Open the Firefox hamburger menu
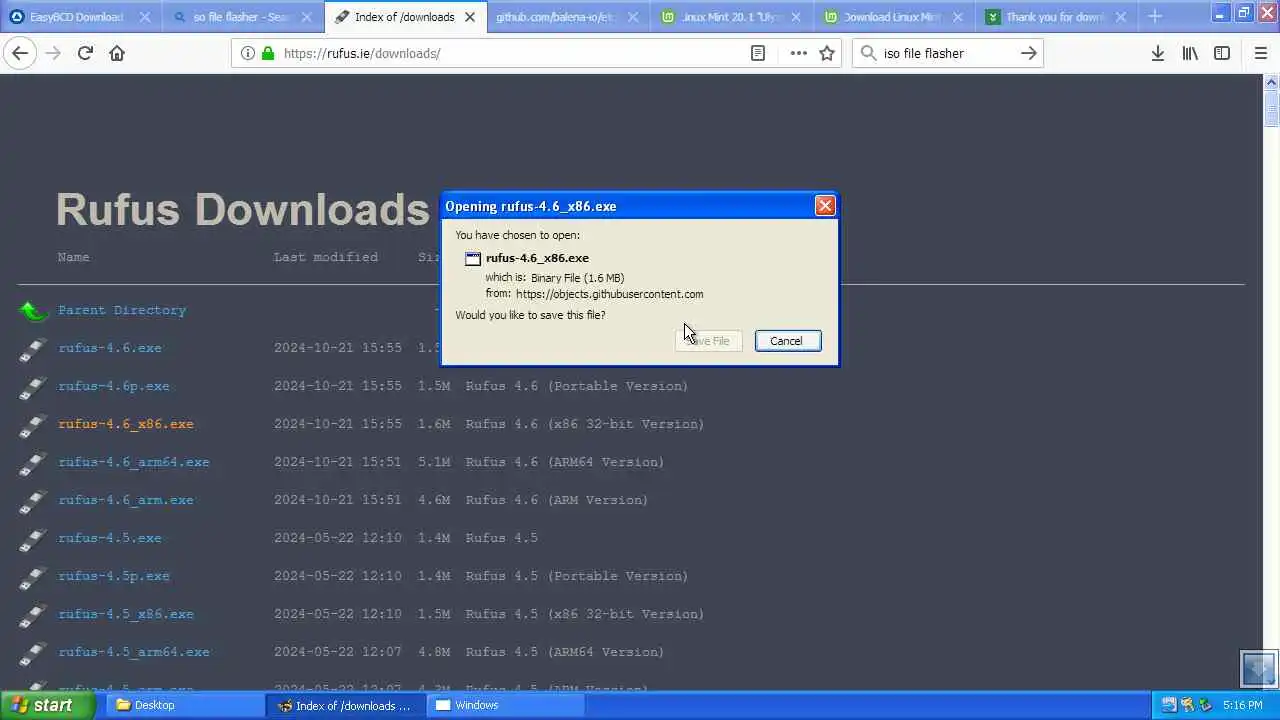This screenshot has width=1280, height=720. pos(1260,53)
